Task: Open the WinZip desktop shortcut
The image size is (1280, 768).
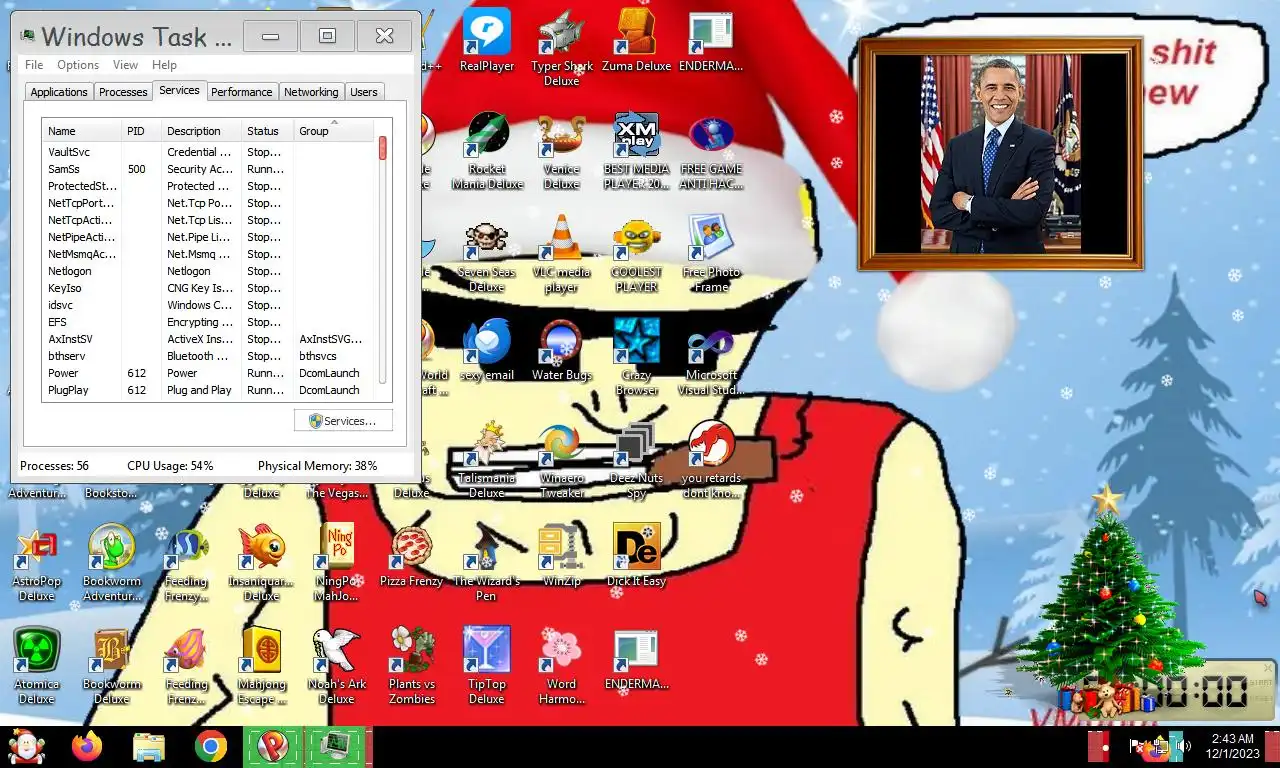Action: [x=562, y=555]
